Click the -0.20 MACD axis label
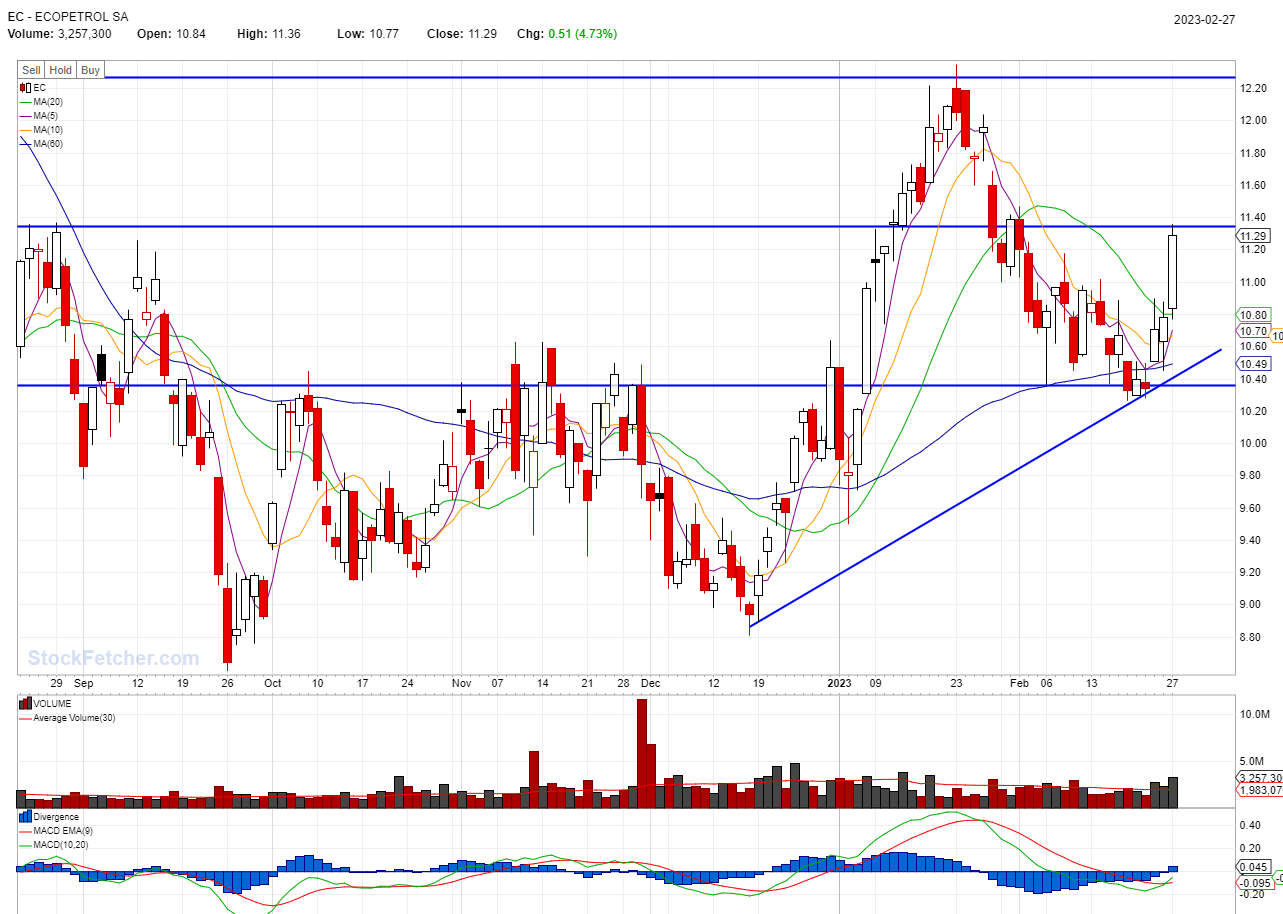 (1252, 894)
